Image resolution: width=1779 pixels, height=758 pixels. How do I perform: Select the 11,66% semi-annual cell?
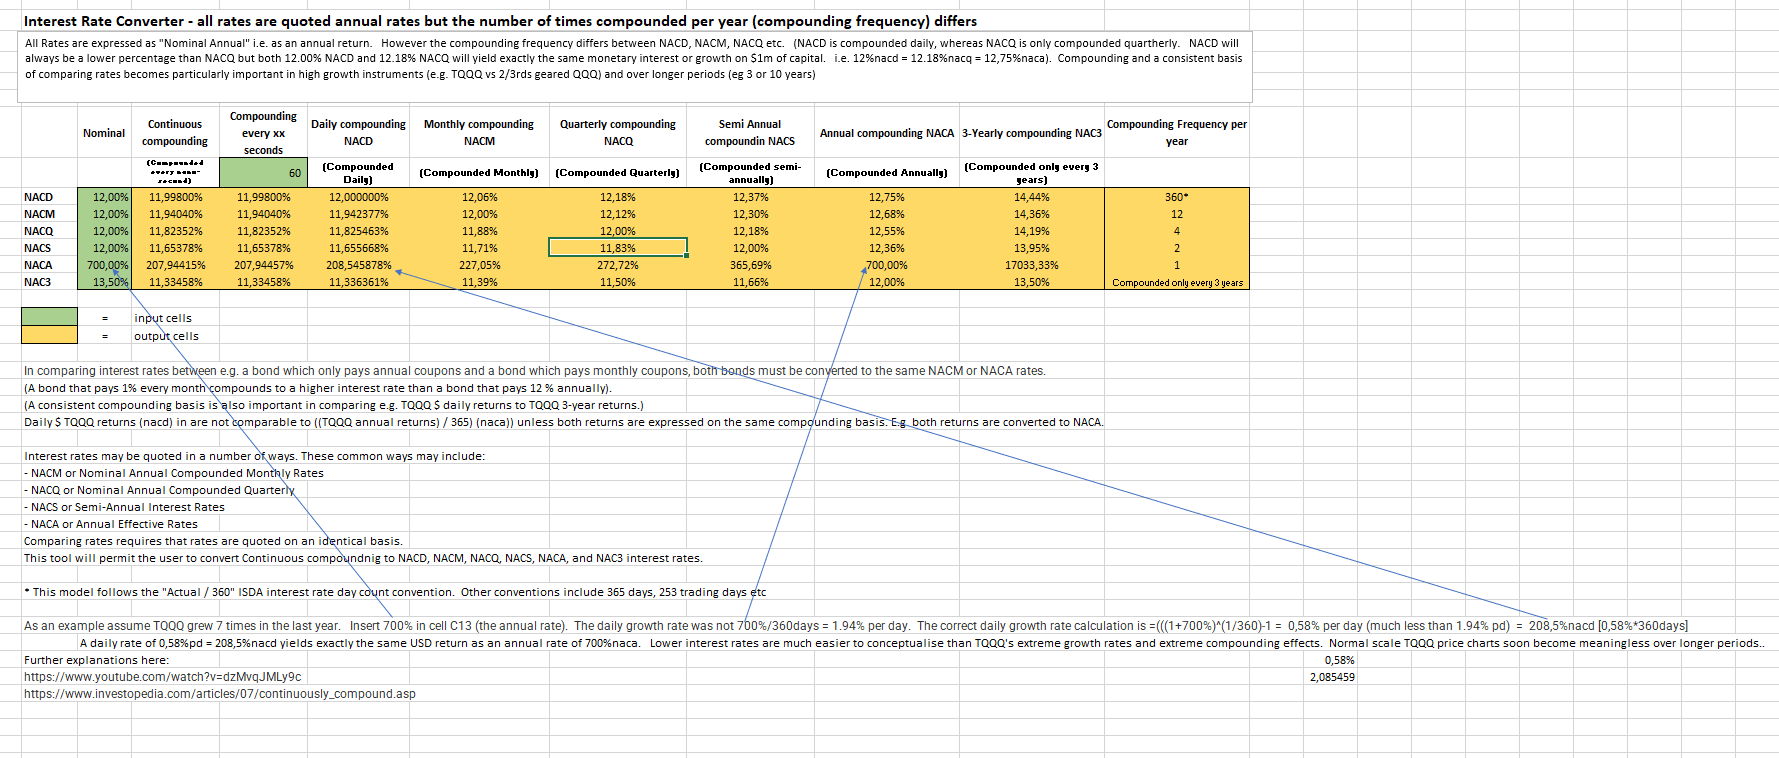click(x=750, y=282)
